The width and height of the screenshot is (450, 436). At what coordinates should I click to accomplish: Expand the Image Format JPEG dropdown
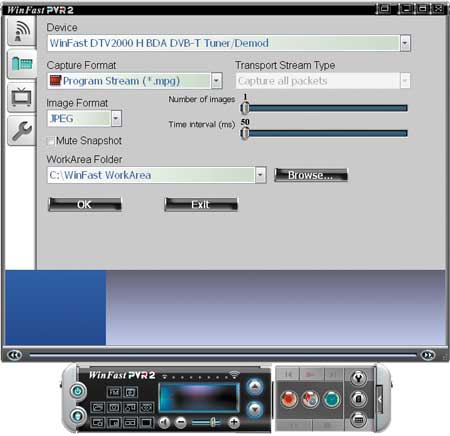(116, 118)
